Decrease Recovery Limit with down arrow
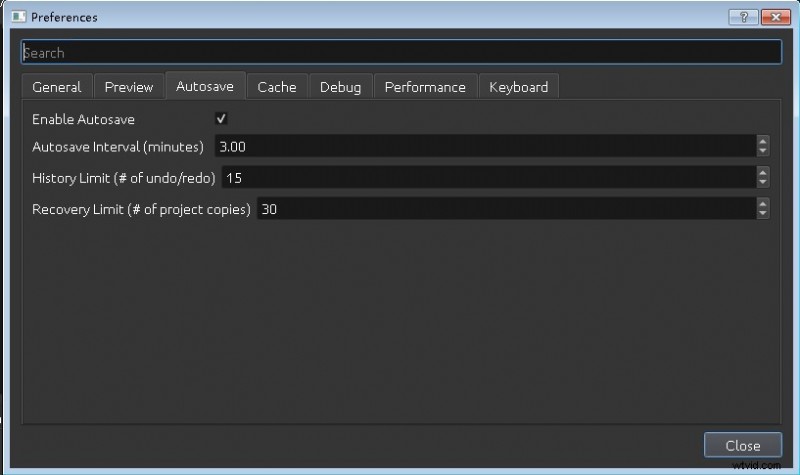Viewport: 800px width, 475px height. click(762, 214)
